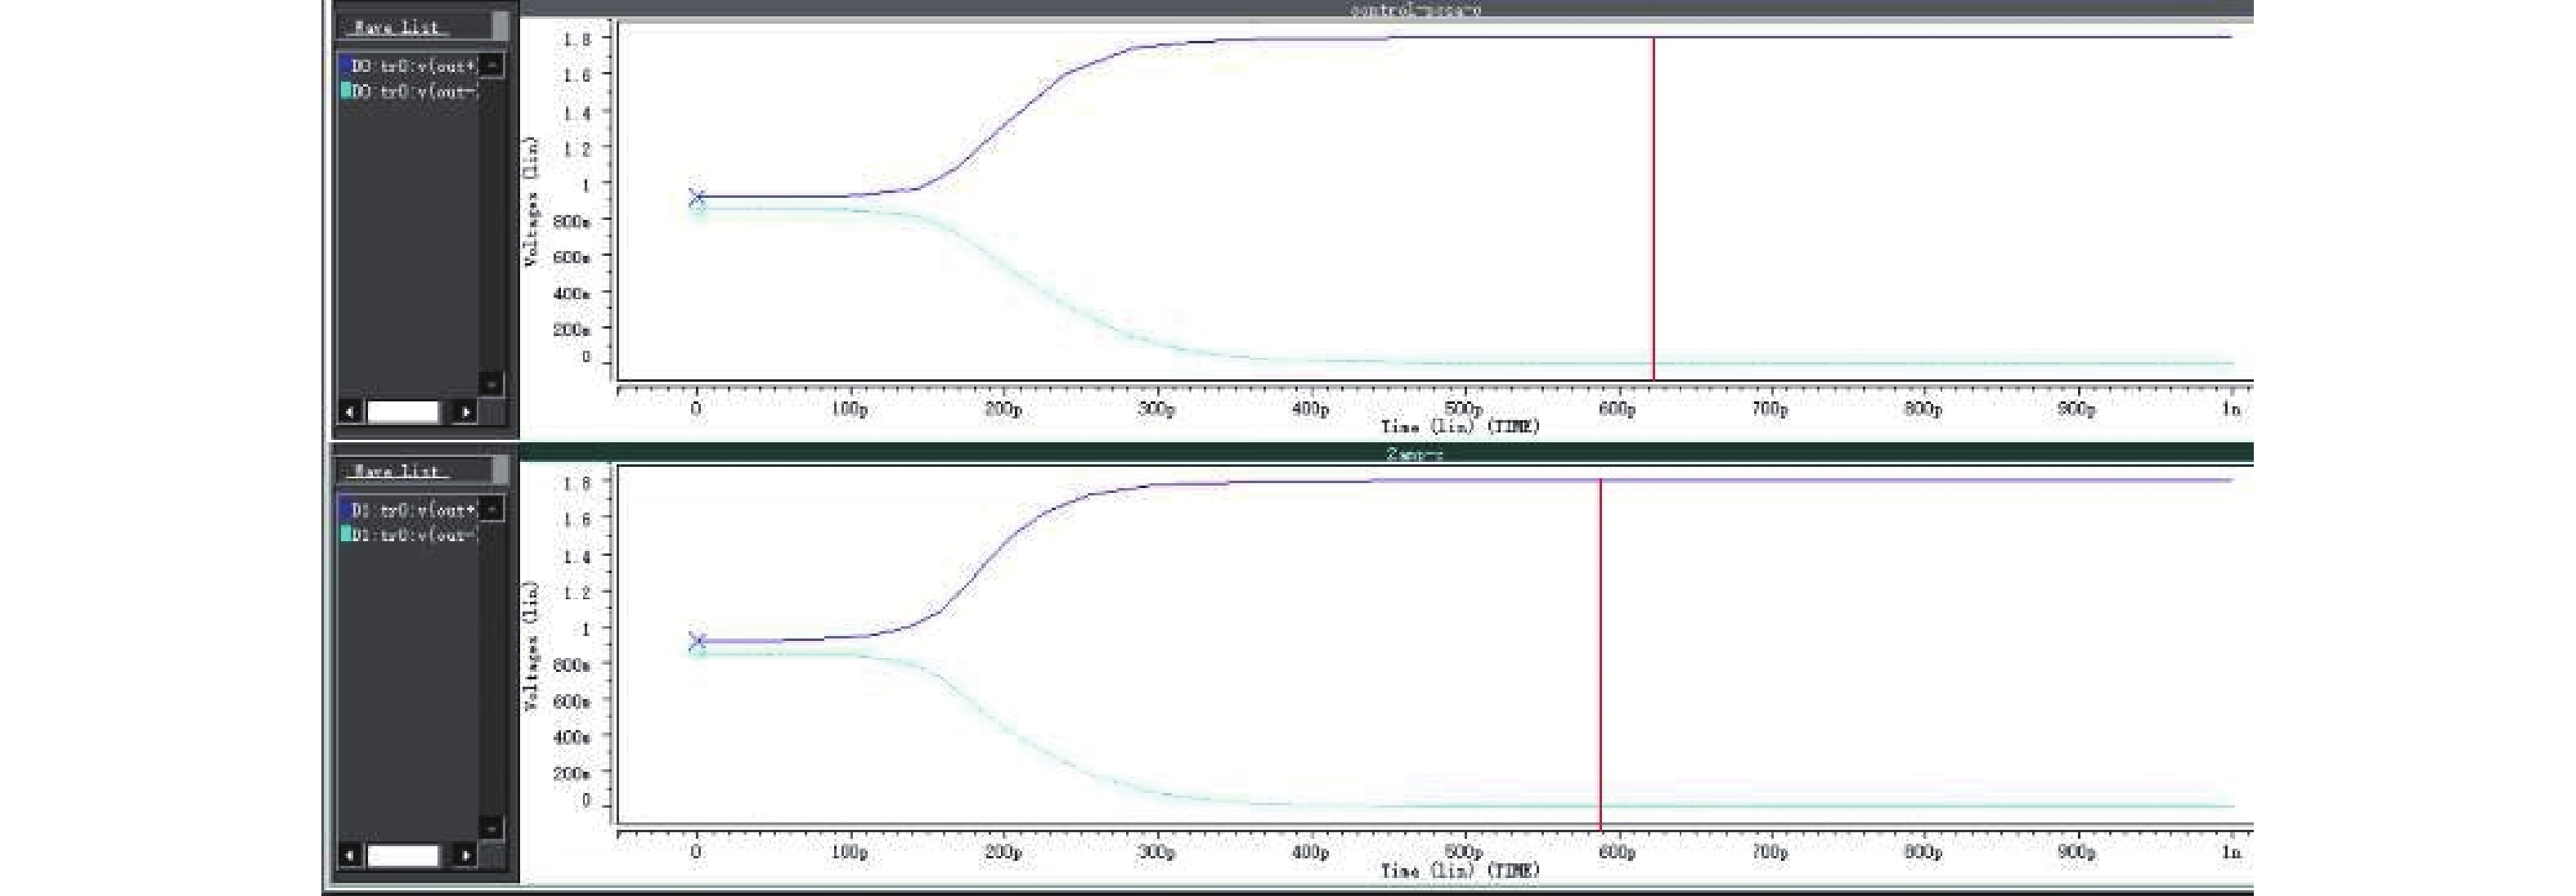The image size is (2576, 896).
Task: Click horizontal scrollbar thumb in bottom Wave List
Action: click(x=403, y=855)
